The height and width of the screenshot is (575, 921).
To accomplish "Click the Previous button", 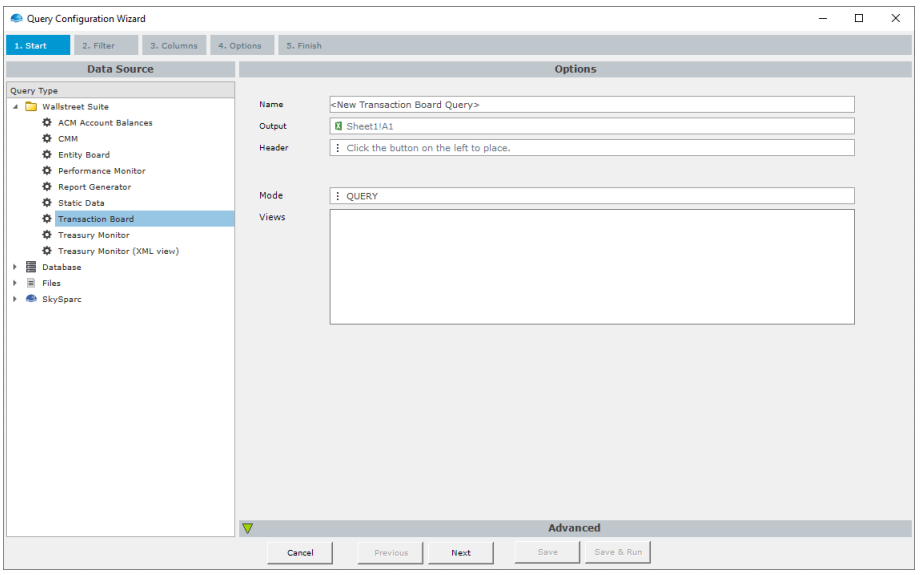I will (x=391, y=553).
